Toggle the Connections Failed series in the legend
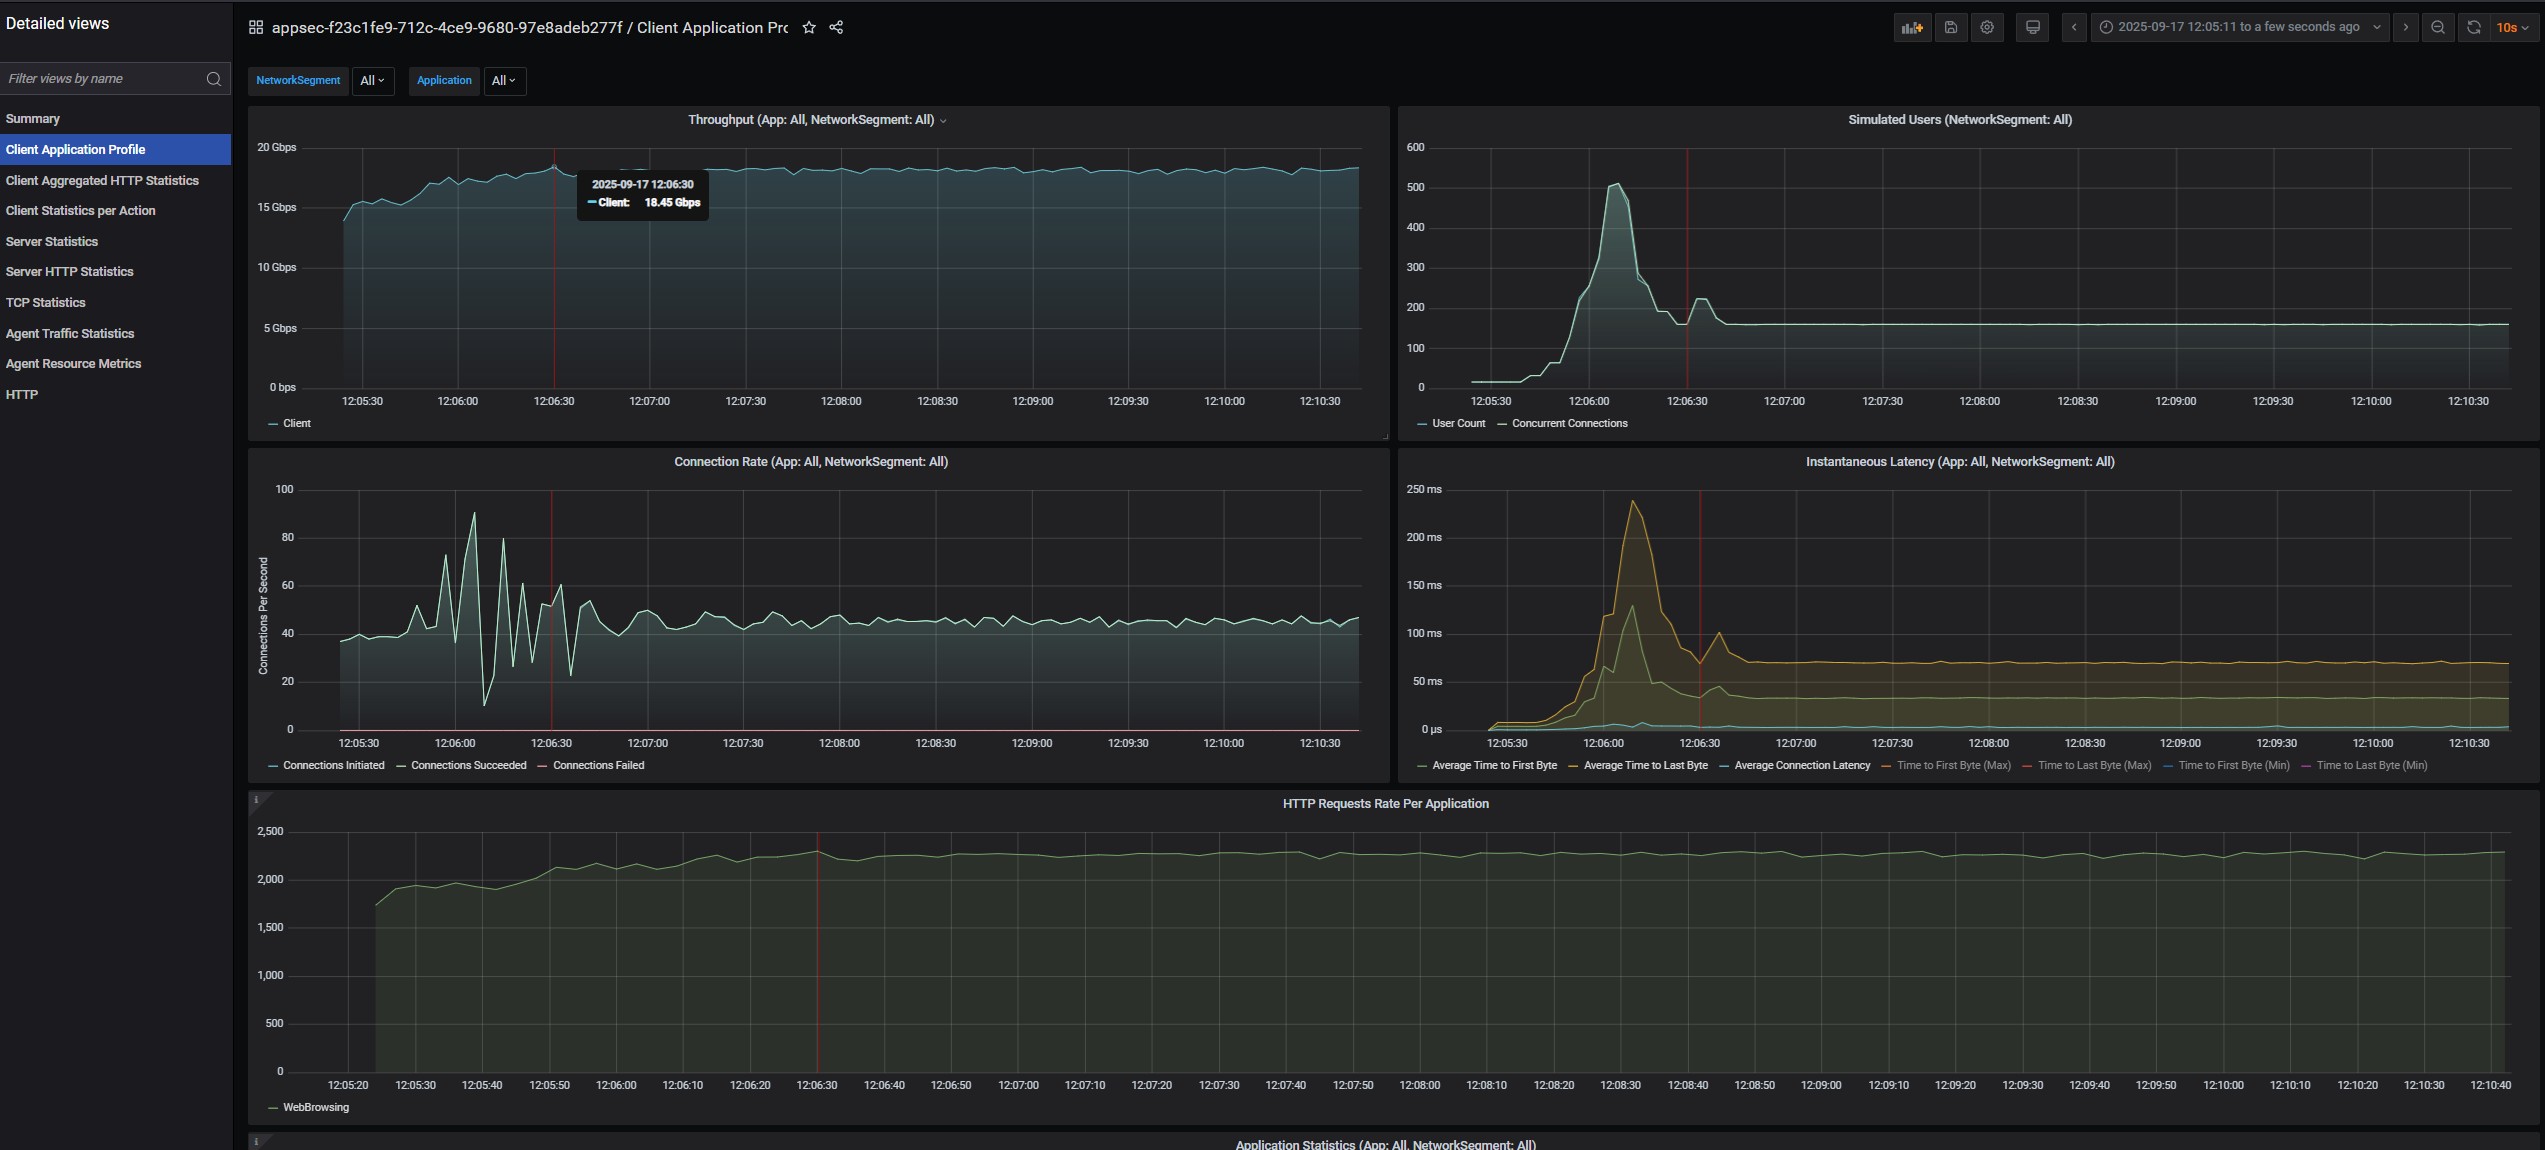Image resolution: width=2545 pixels, height=1150 pixels. pyautogui.click(x=598, y=766)
